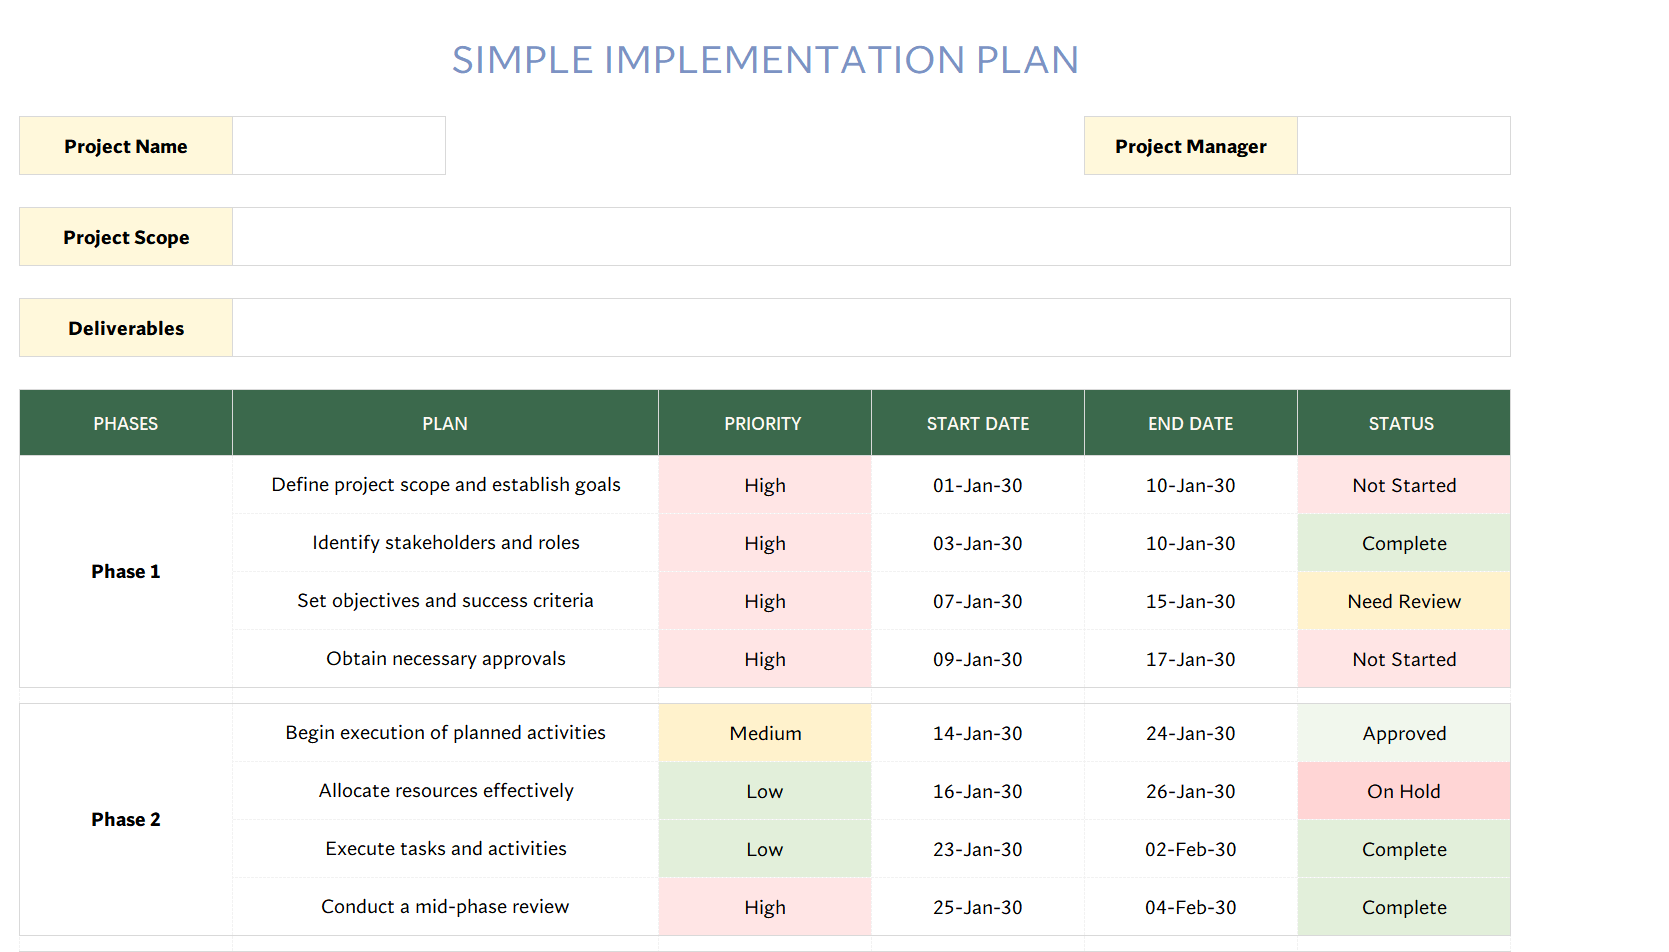Select end date 17-Jan-30

pyautogui.click(x=1191, y=659)
